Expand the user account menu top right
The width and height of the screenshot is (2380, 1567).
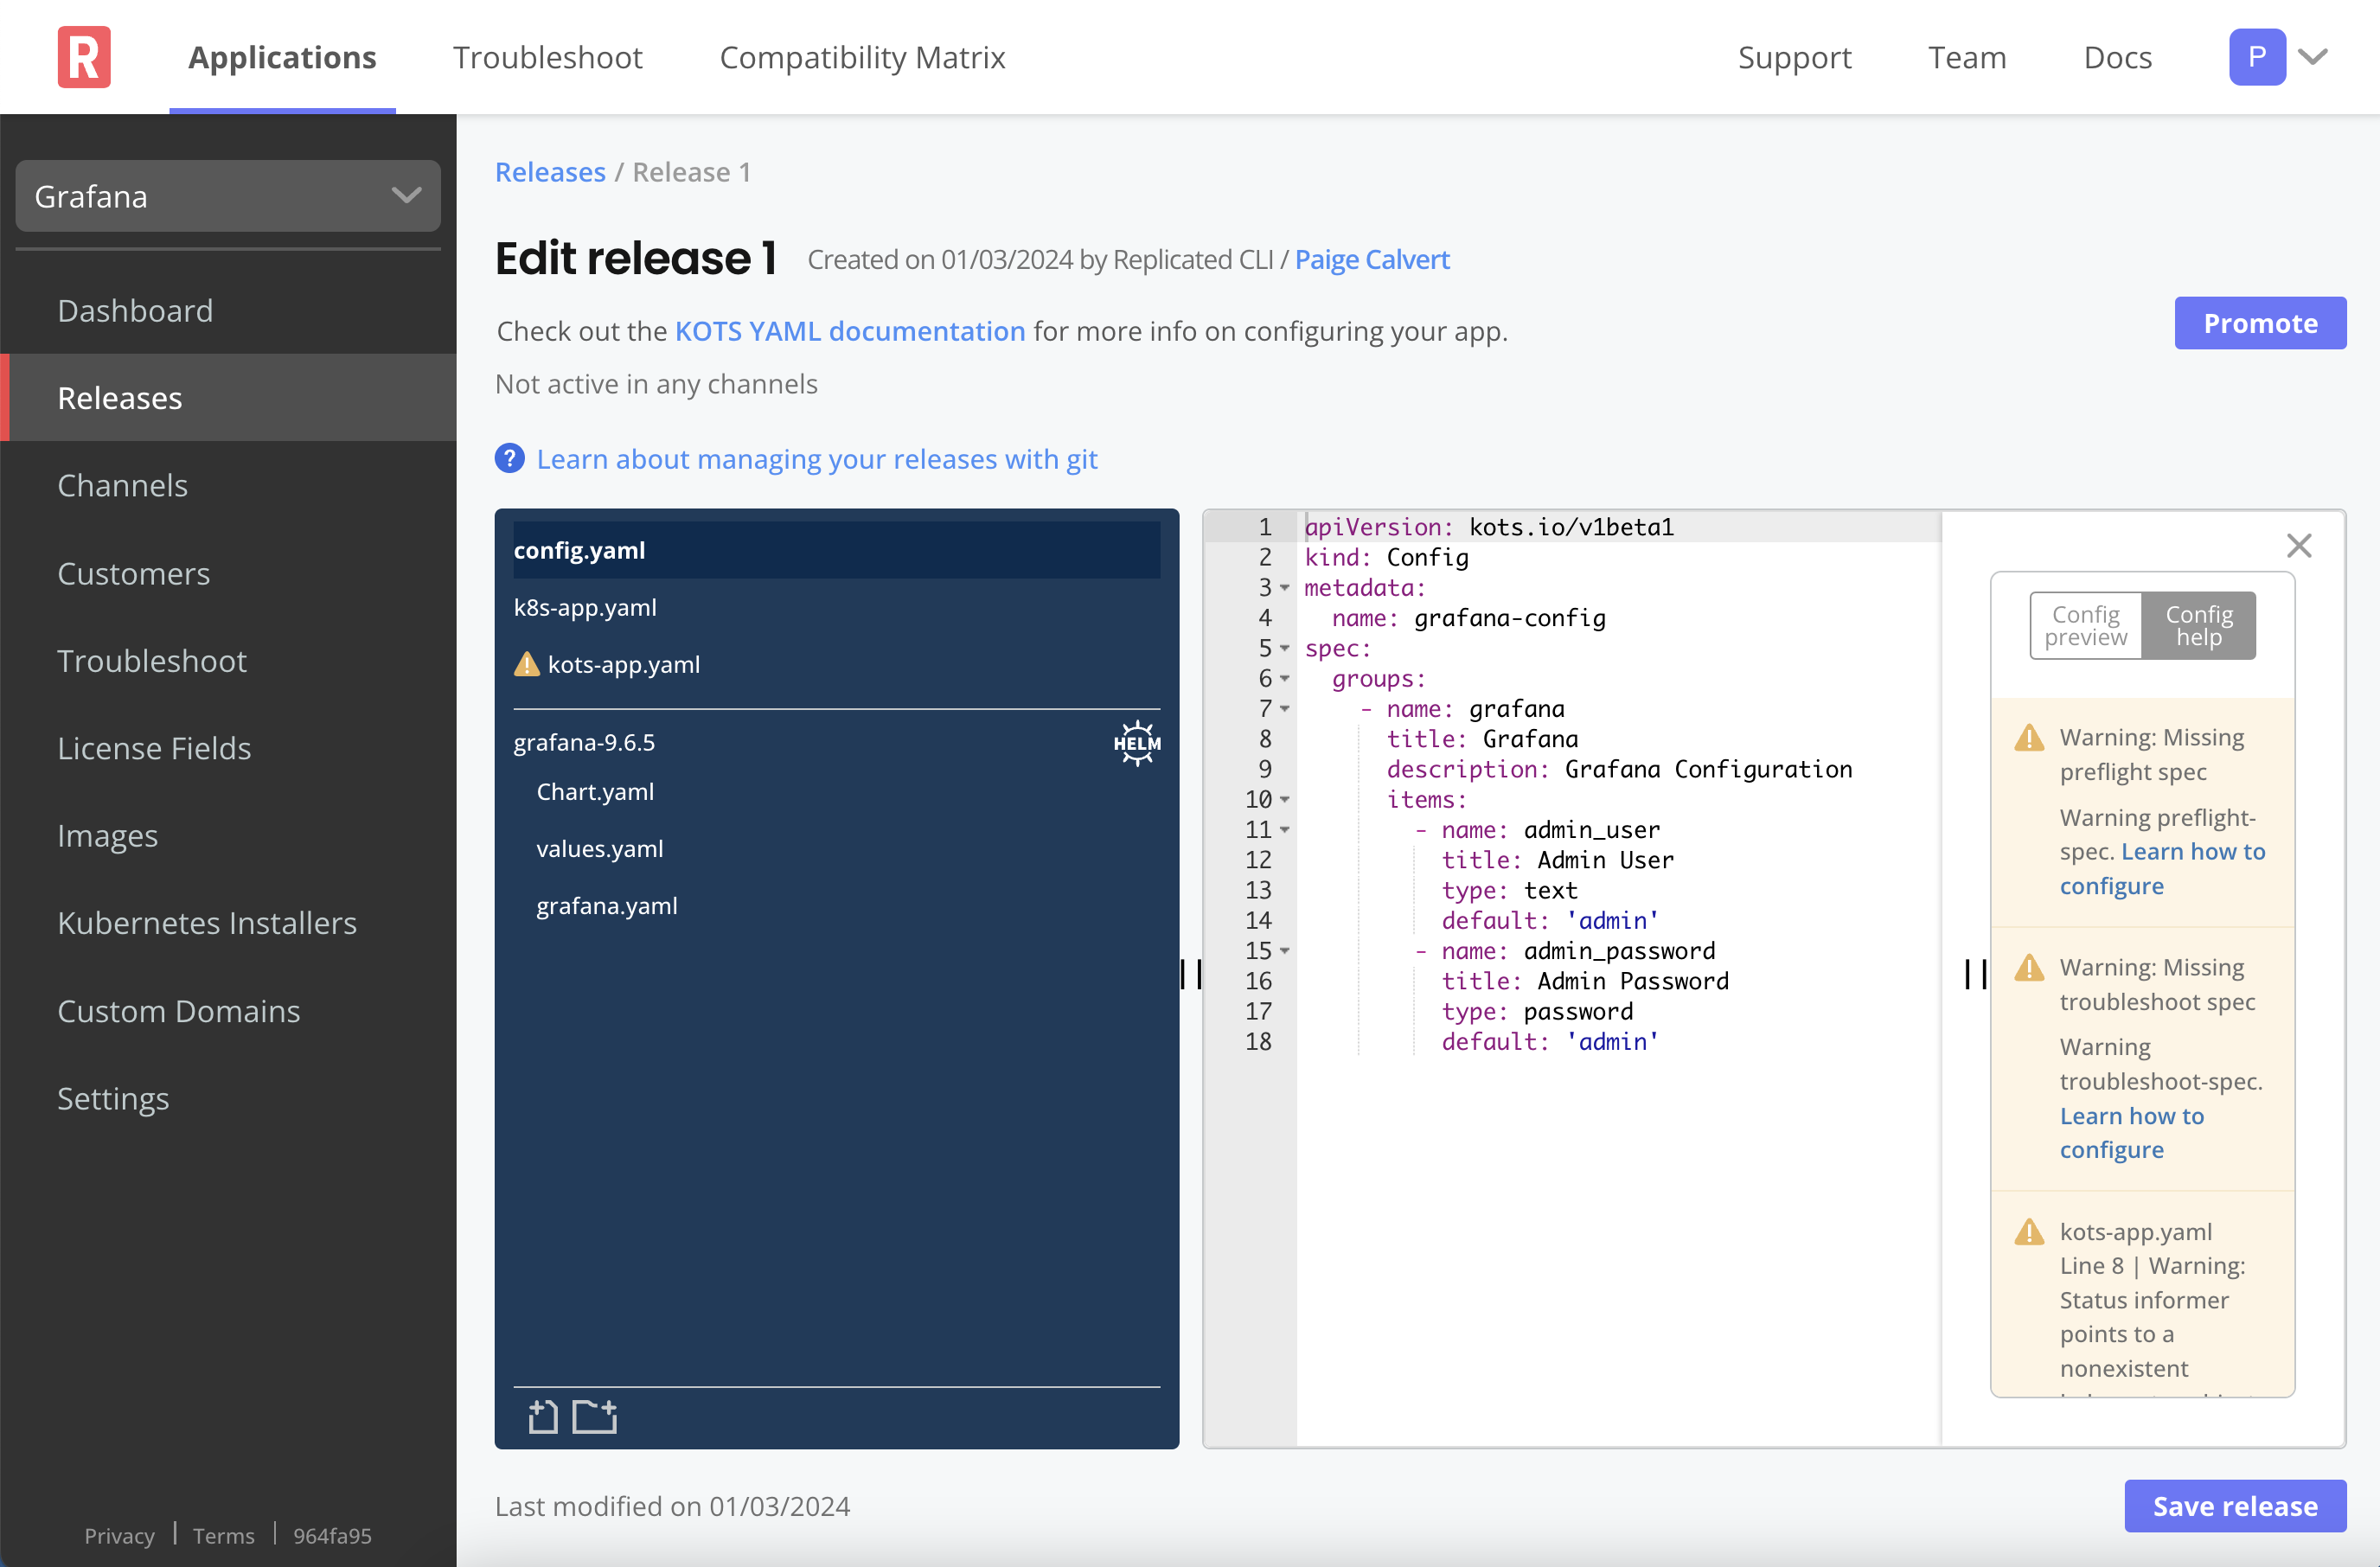click(x=2315, y=56)
